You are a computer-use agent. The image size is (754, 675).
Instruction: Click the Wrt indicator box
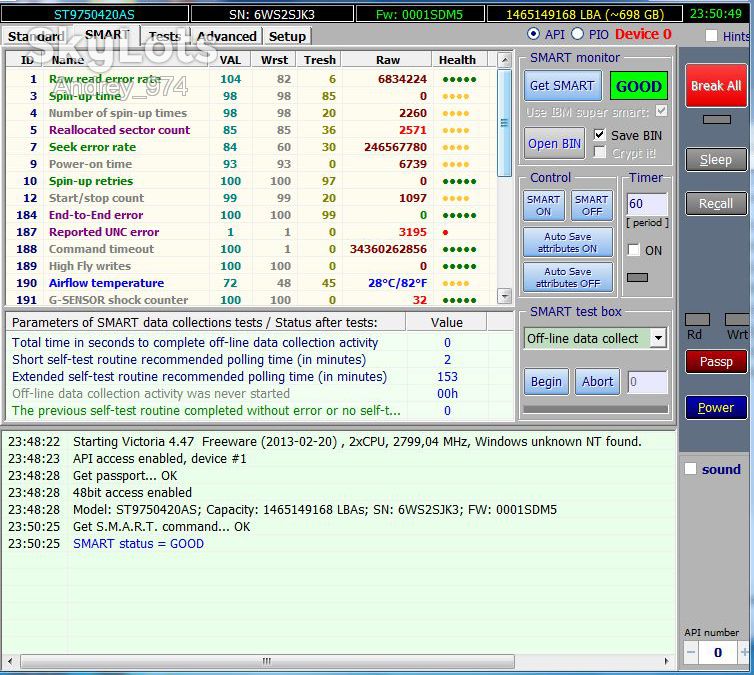pos(738,319)
